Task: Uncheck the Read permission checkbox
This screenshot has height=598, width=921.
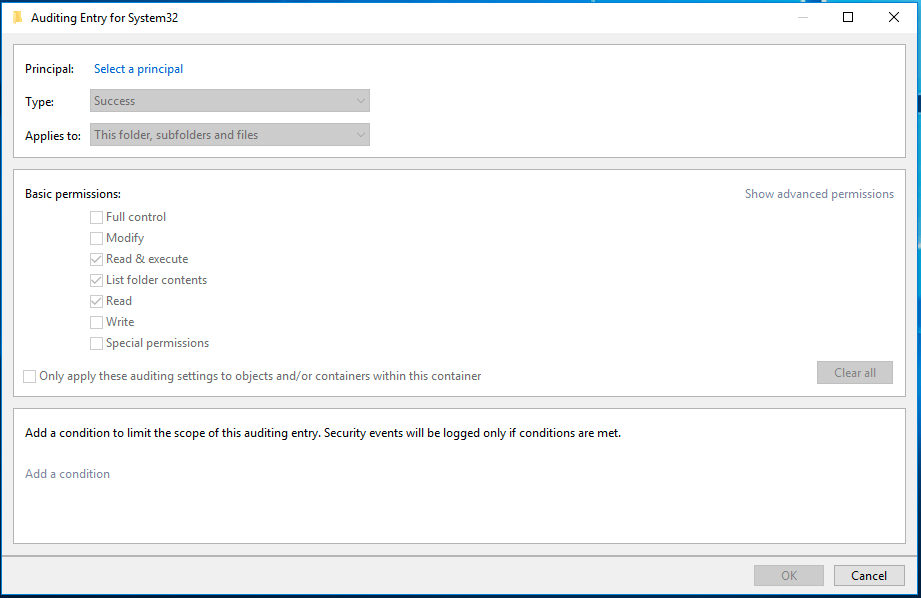Action: [96, 301]
